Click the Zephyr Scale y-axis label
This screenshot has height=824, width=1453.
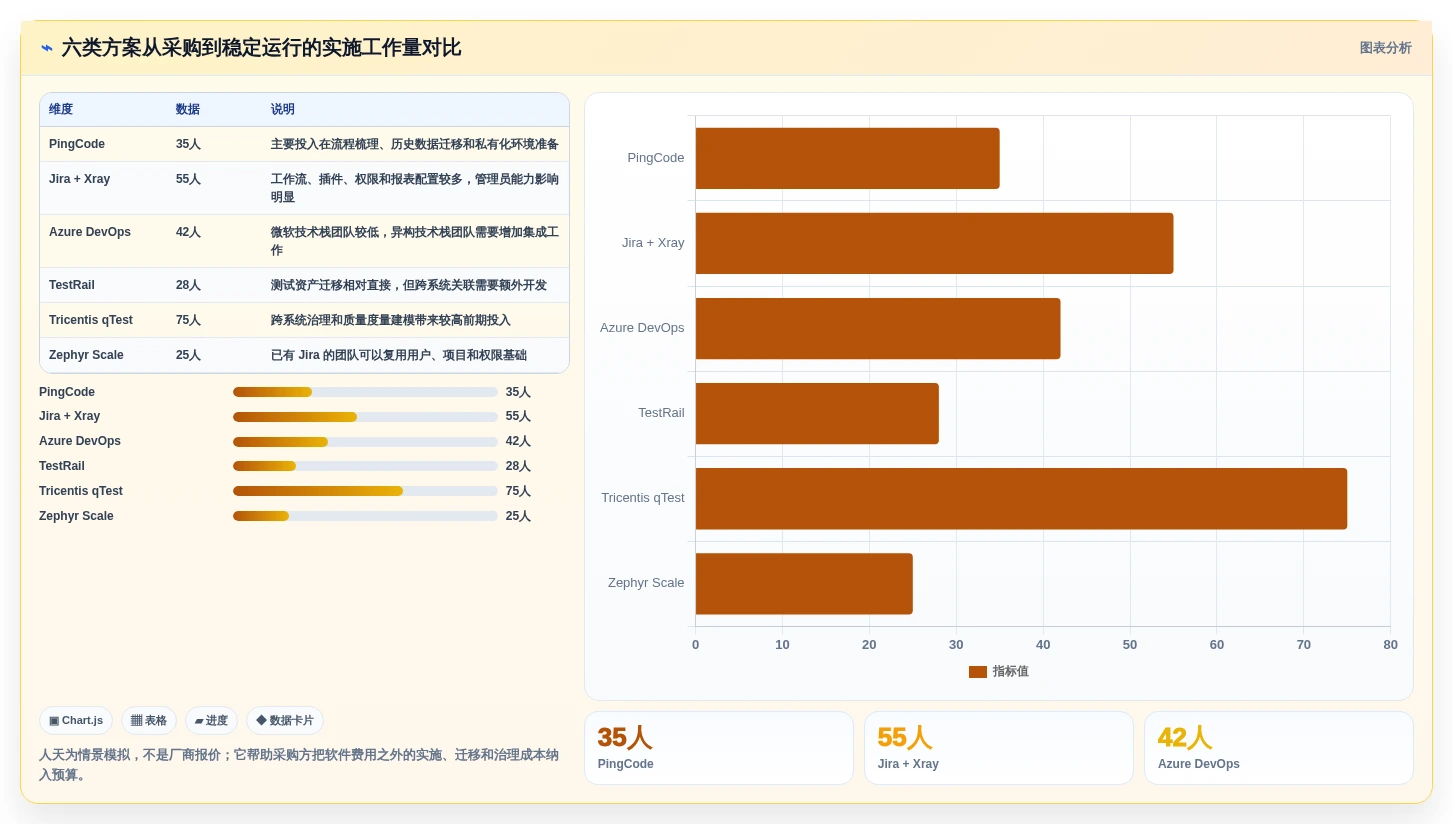click(646, 583)
